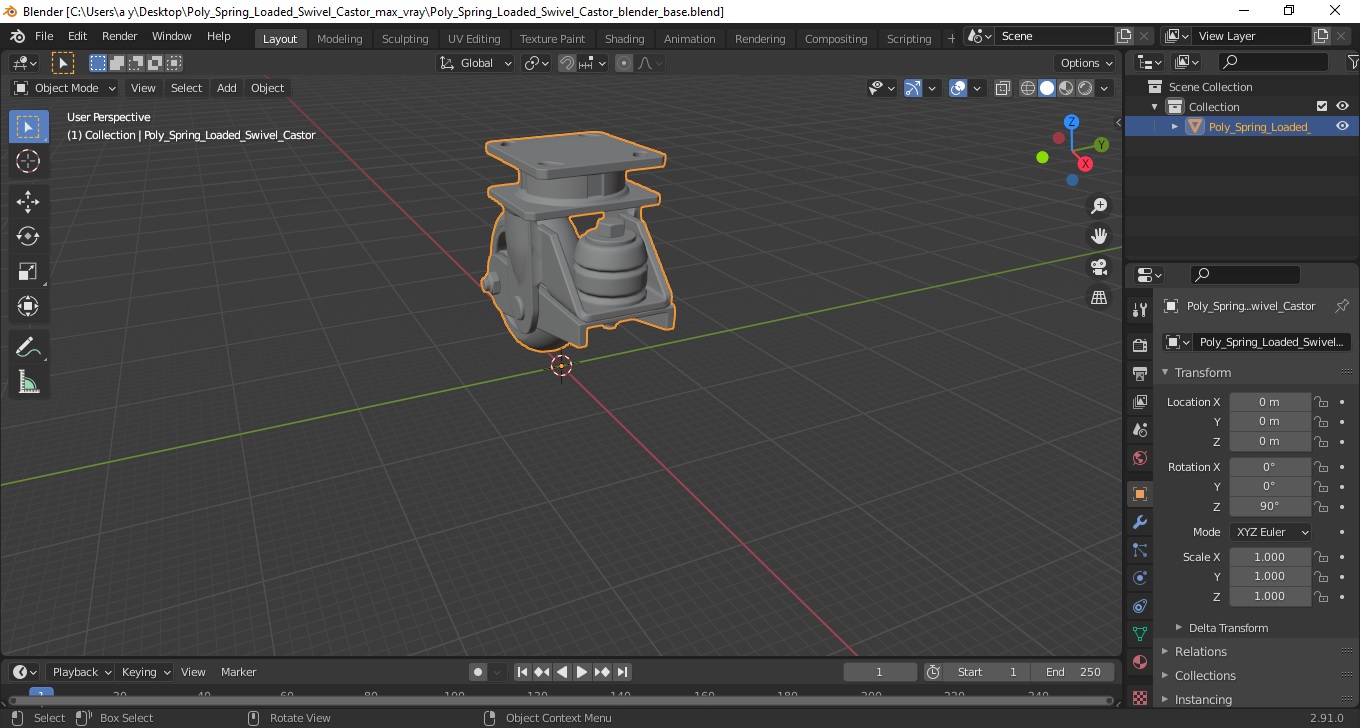Activate the Cursor tool
1360x728 pixels.
click(28, 162)
